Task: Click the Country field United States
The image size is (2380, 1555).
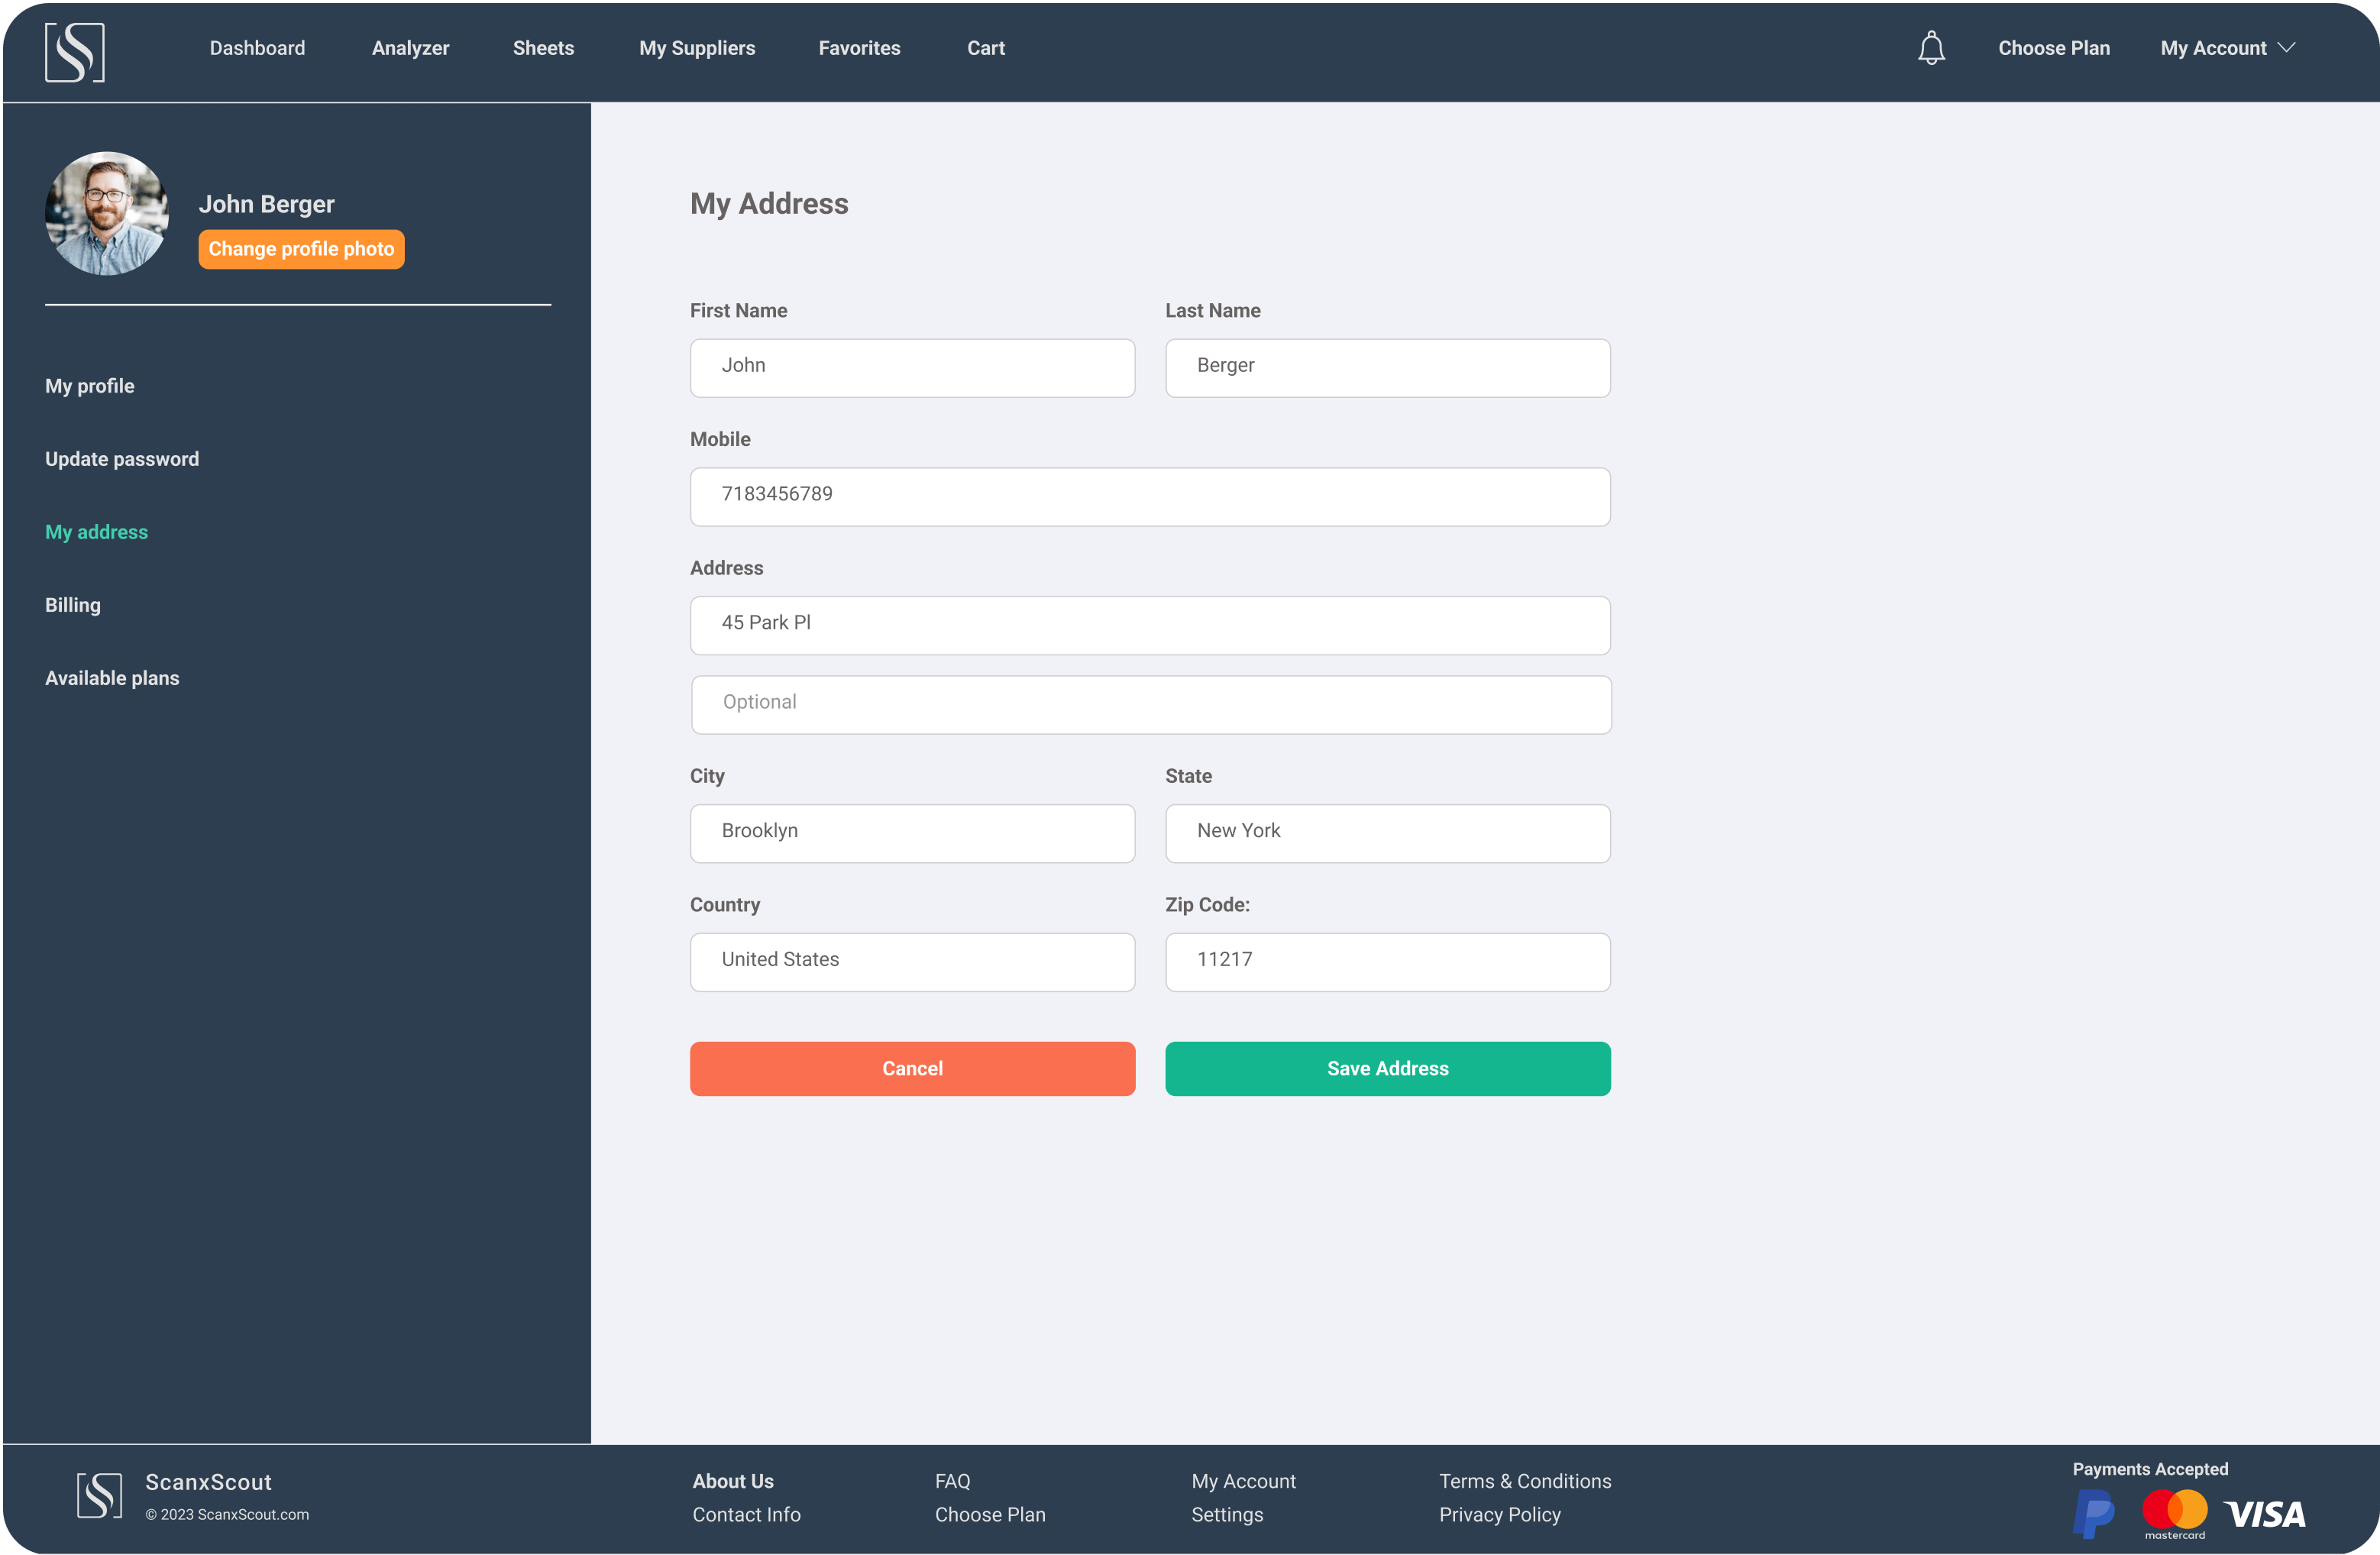Action: pyautogui.click(x=912, y=961)
